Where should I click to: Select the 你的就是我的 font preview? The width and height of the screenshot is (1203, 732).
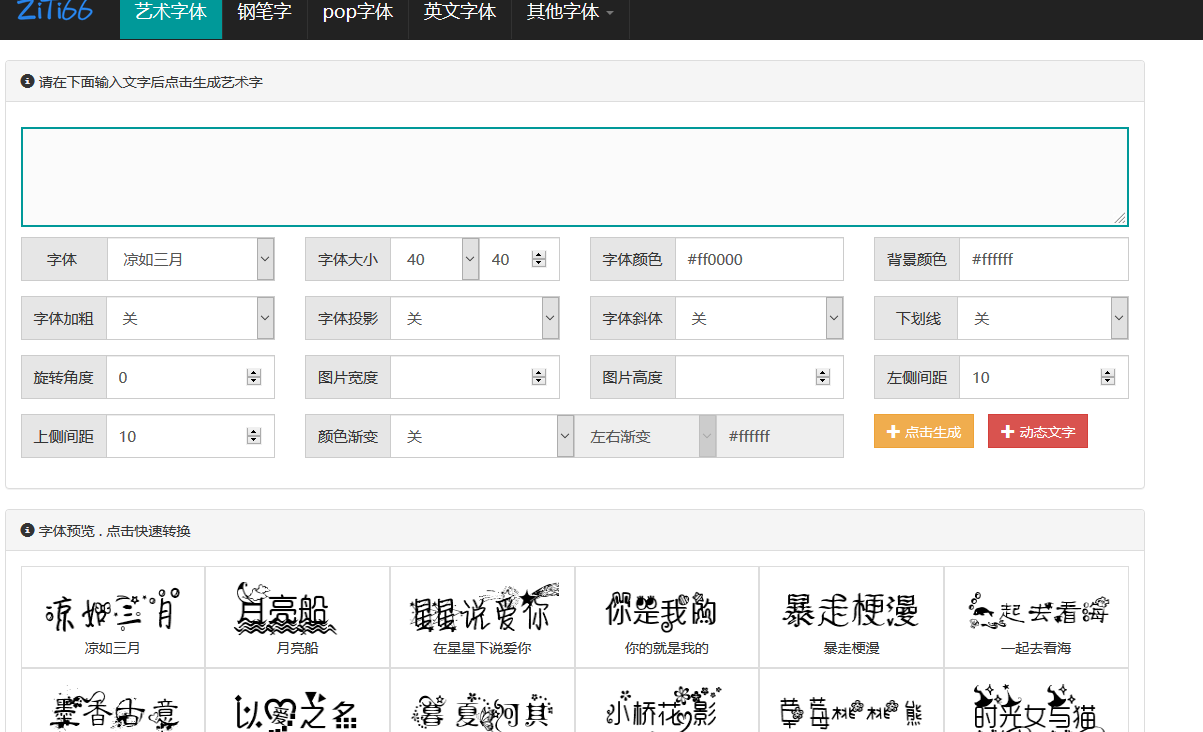point(666,617)
